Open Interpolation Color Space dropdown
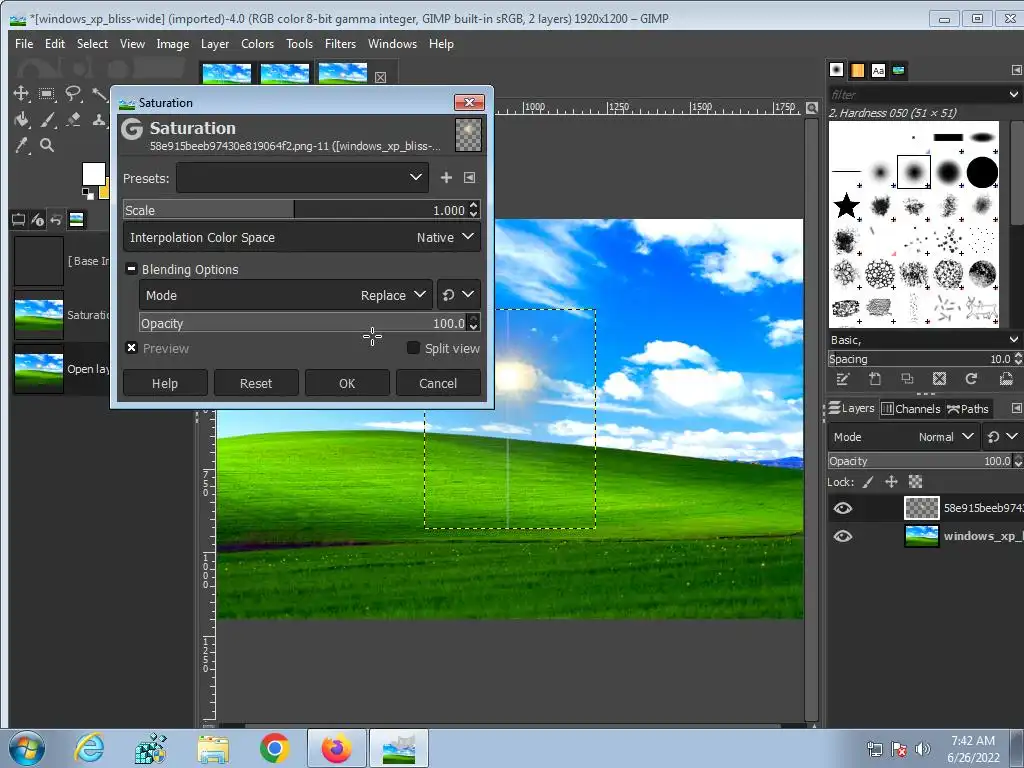 pyautogui.click(x=302, y=237)
